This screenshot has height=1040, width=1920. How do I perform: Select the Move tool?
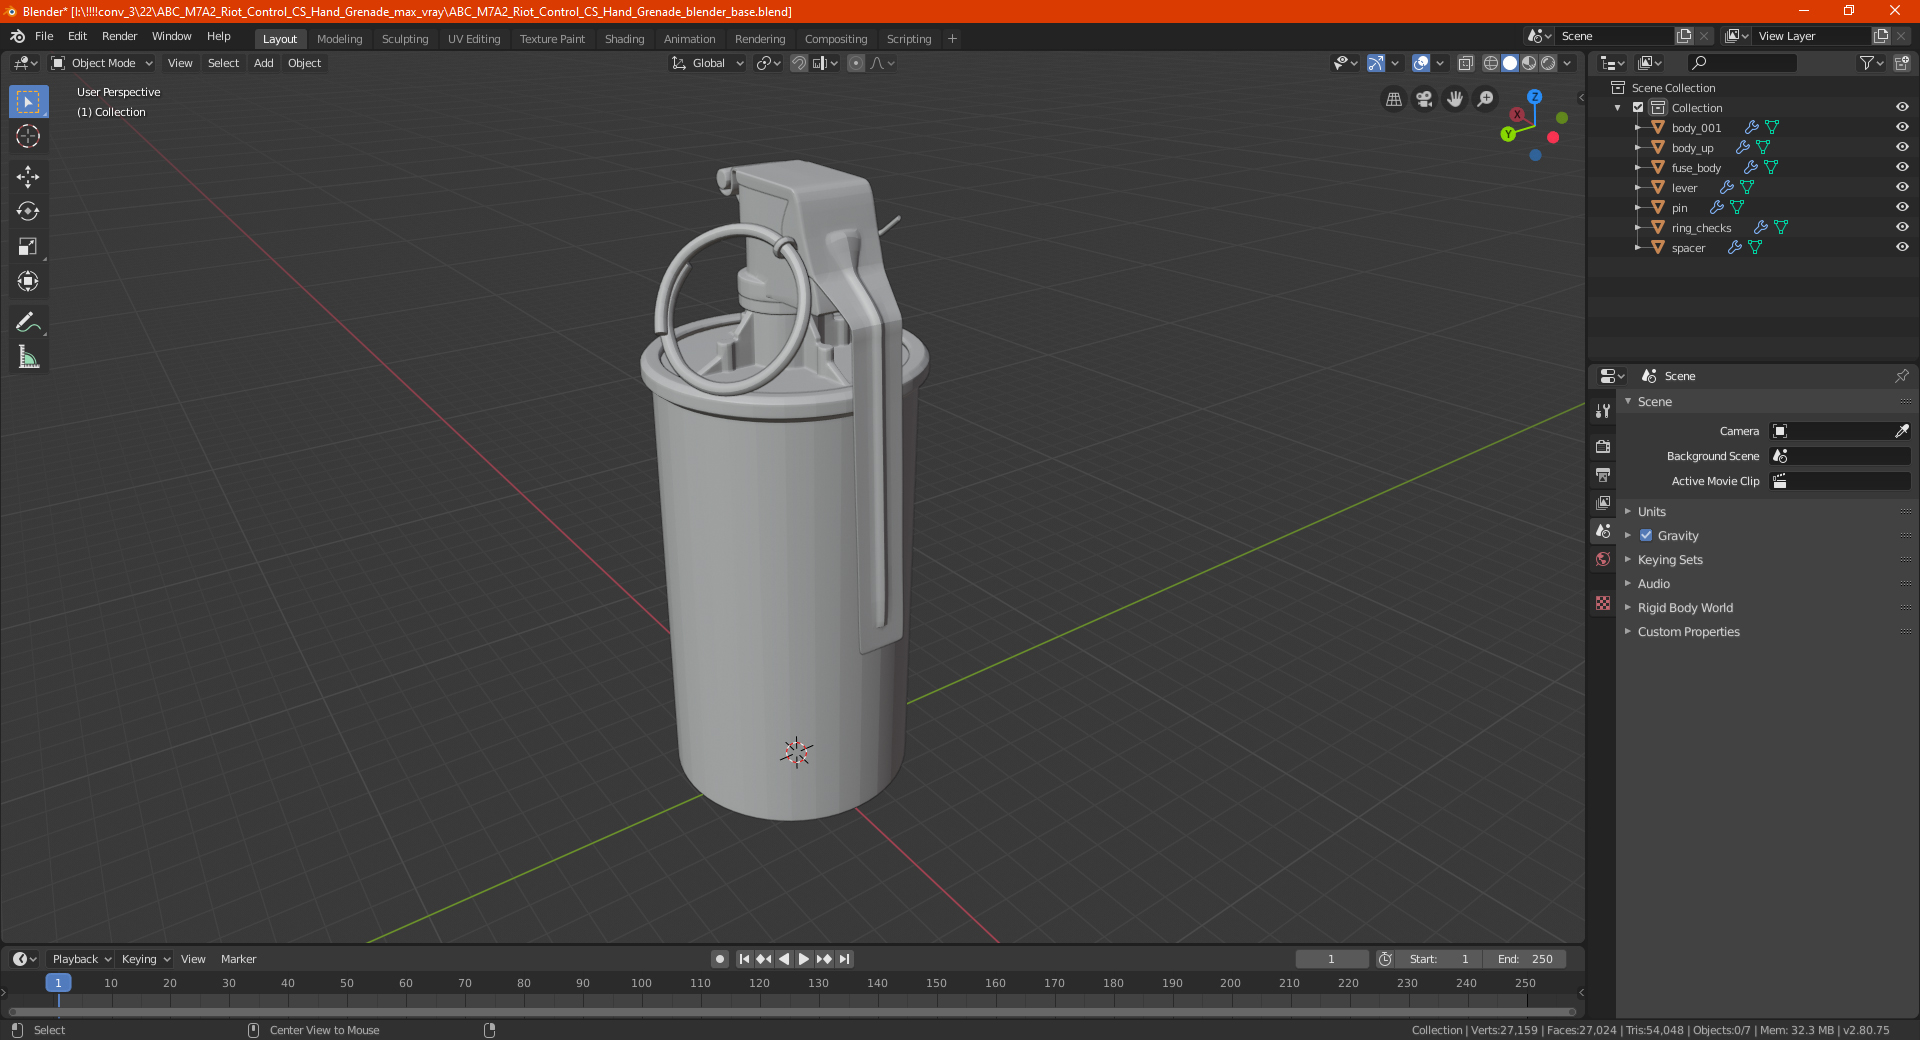28,177
